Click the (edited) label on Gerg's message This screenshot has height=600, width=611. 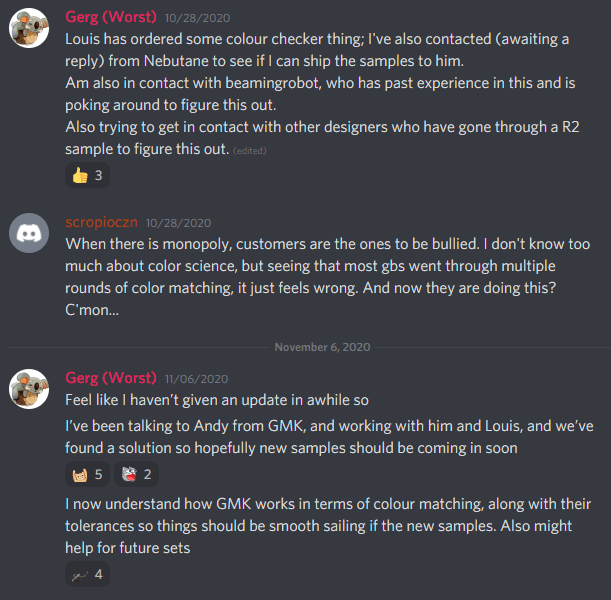250,150
